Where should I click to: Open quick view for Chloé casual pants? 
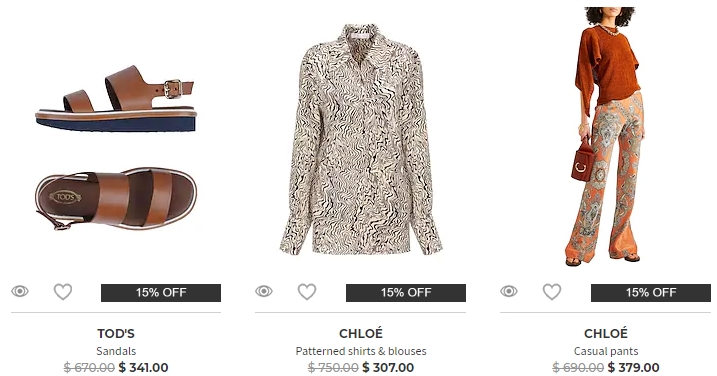click(x=508, y=291)
